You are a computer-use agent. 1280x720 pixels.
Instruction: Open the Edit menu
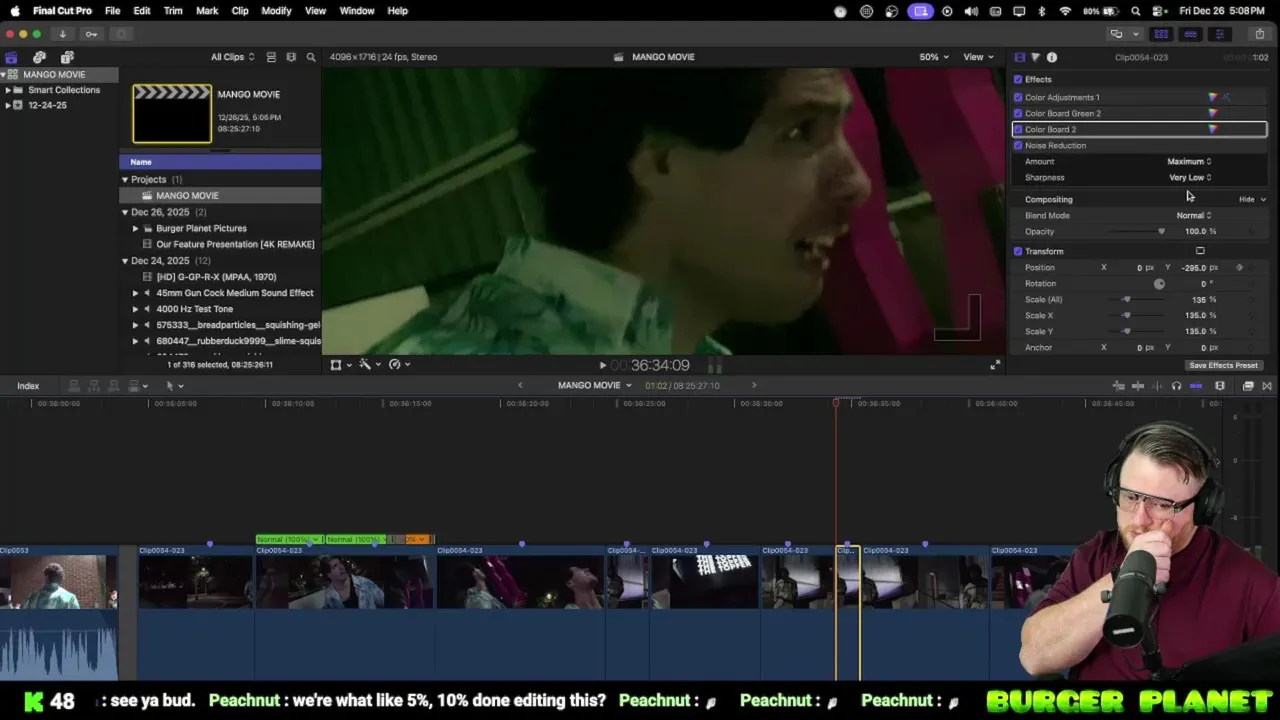pos(142,11)
